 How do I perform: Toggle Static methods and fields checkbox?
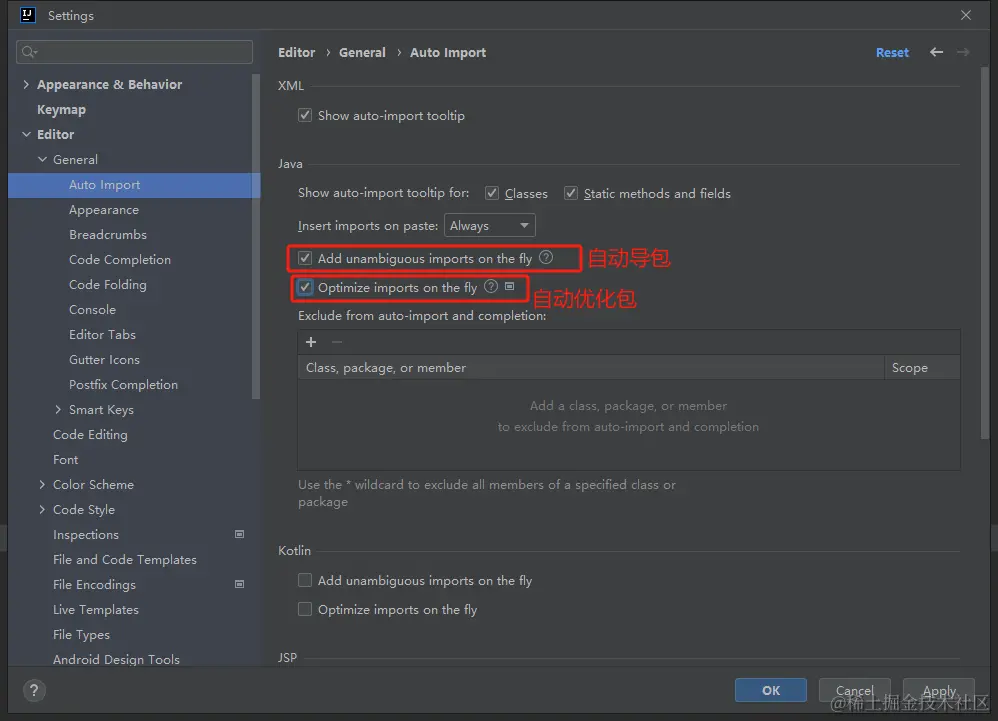click(571, 193)
